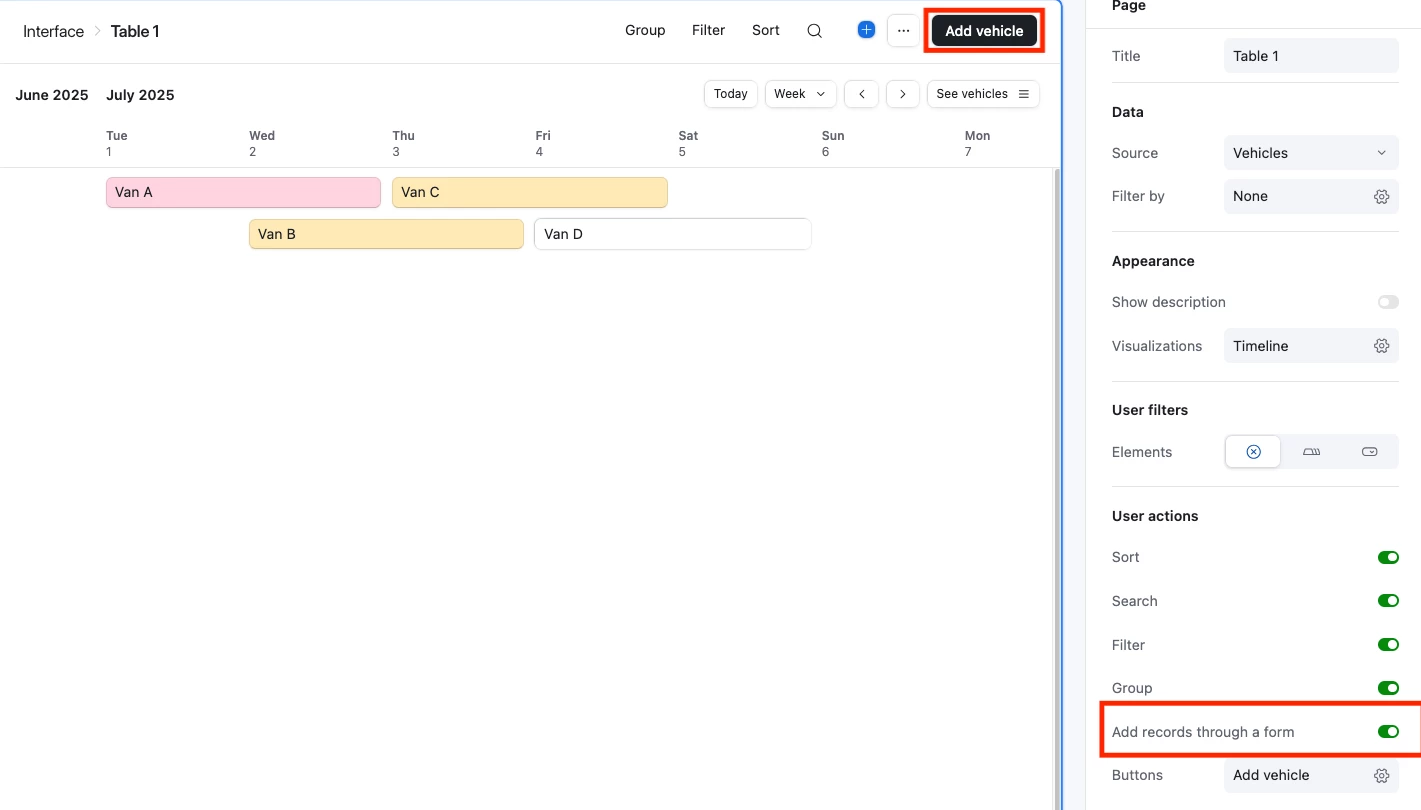Edit the page Title field Table 1
Viewport: 1421px width, 810px height.
click(x=1311, y=56)
